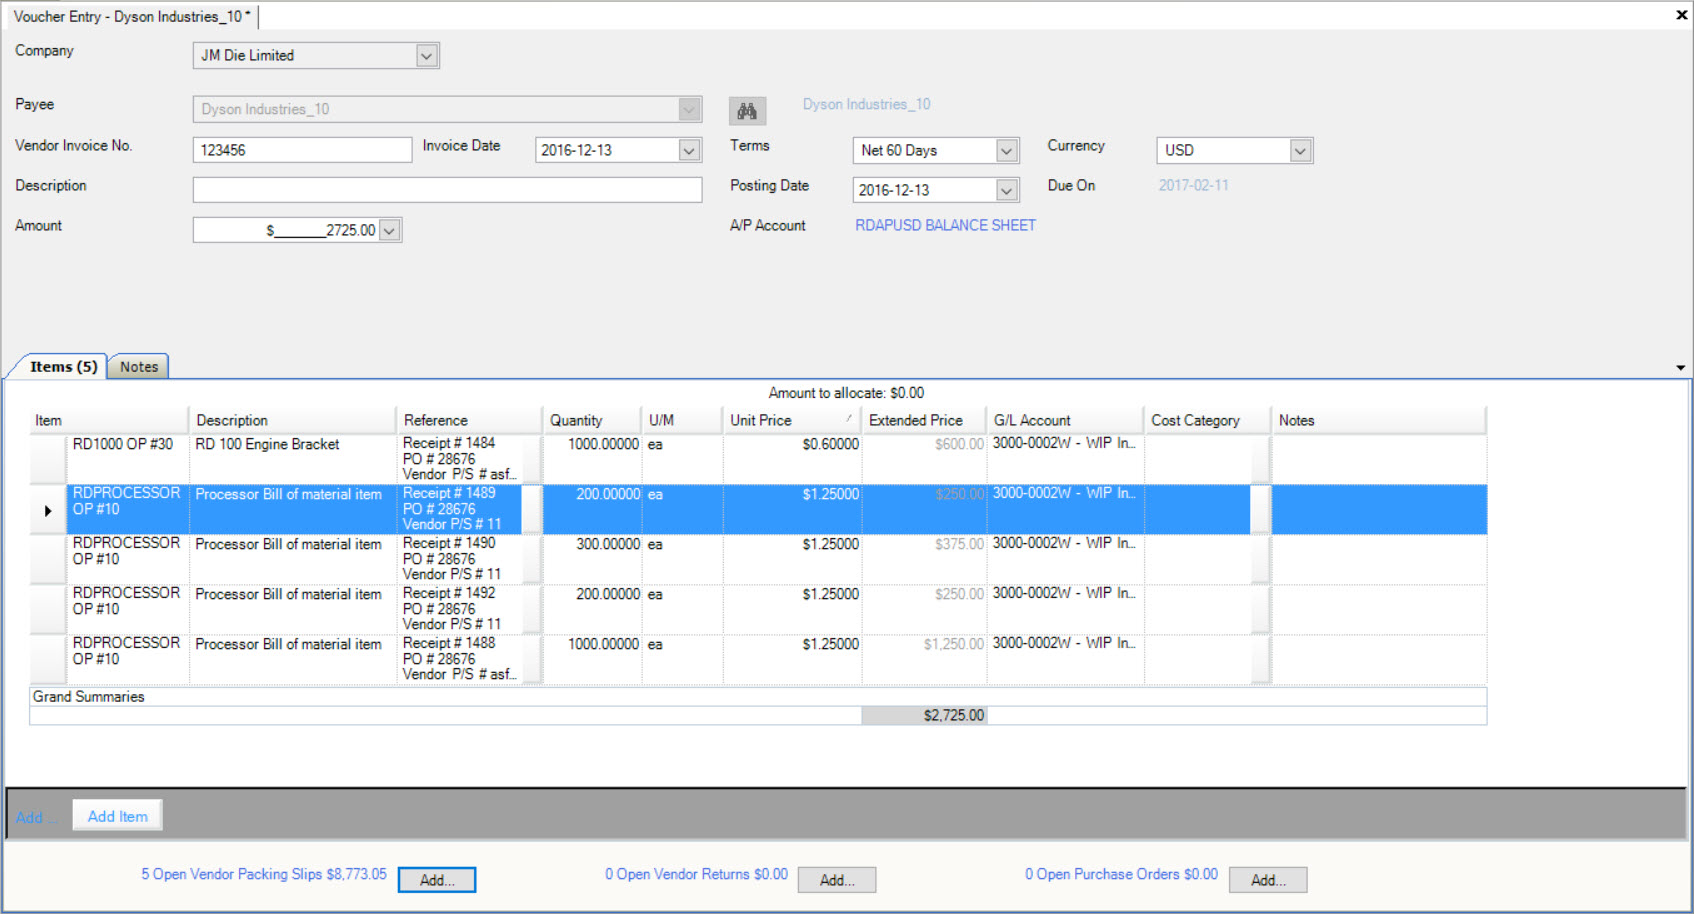Switch to the Notes tab
This screenshot has width=1694, height=914.
pyautogui.click(x=139, y=367)
